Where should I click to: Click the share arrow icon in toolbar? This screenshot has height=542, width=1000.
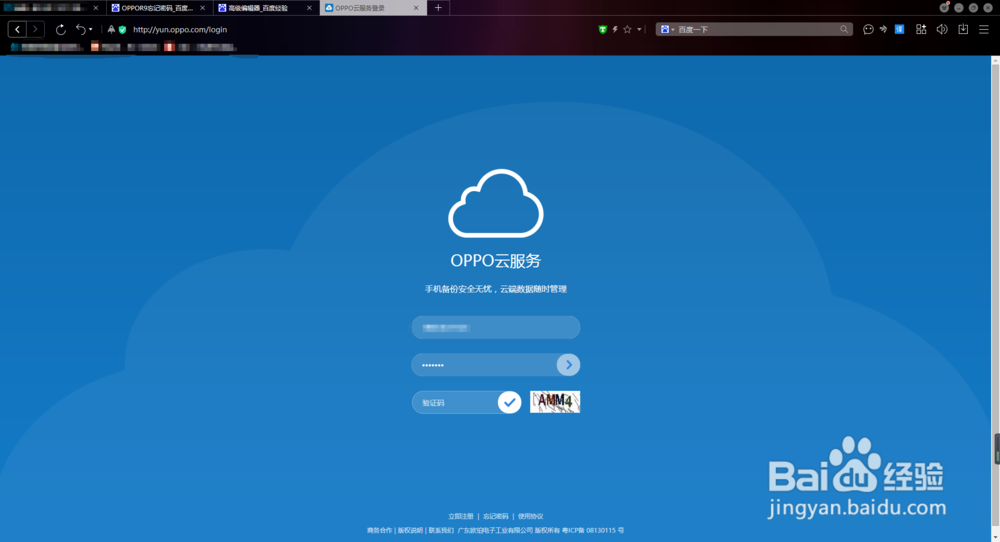pos(883,29)
